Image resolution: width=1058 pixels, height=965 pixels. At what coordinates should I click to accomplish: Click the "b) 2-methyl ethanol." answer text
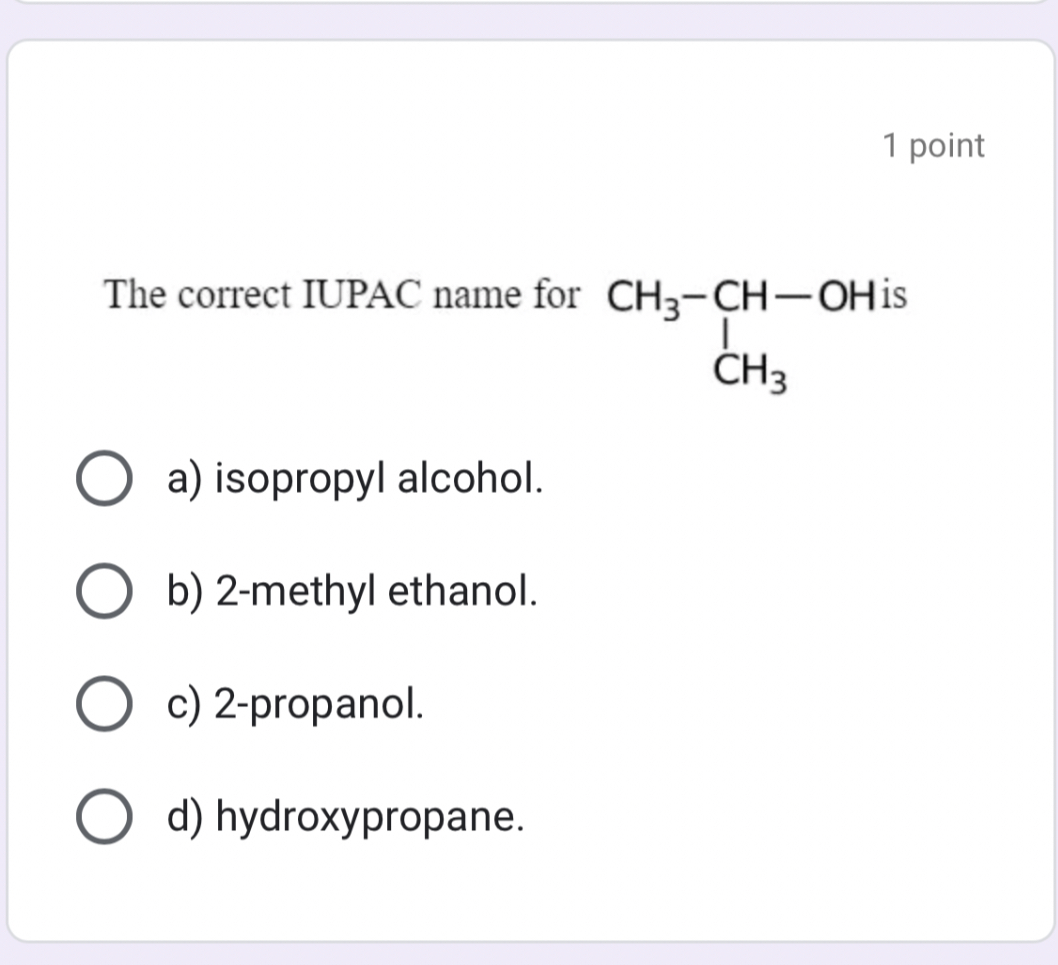click(353, 593)
